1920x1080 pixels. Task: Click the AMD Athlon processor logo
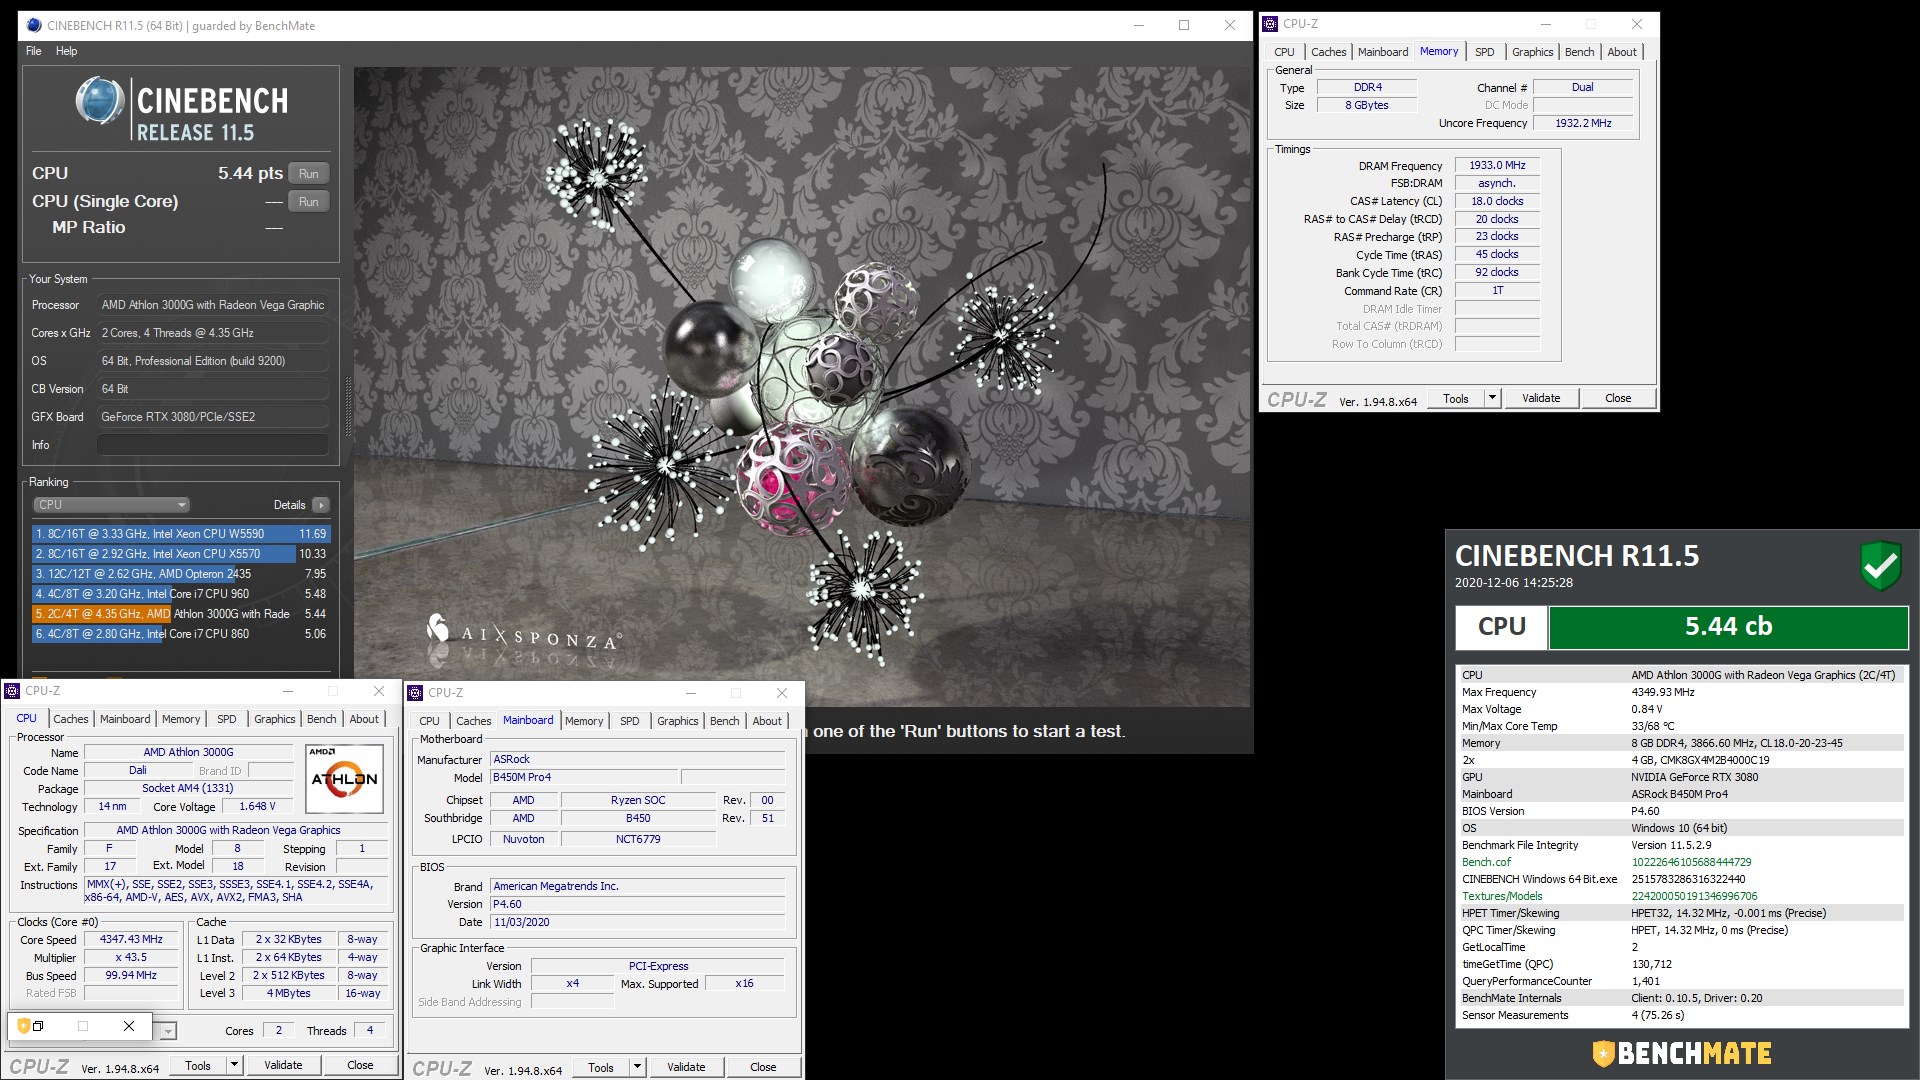pyautogui.click(x=344, y=778)
